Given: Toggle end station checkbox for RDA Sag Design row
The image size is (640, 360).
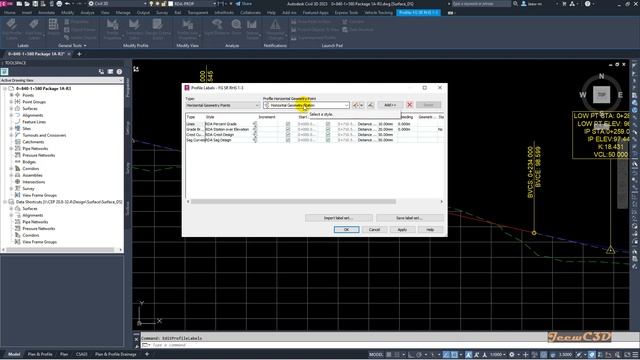Looking at the screenshot, I should [x=328, y=140].
